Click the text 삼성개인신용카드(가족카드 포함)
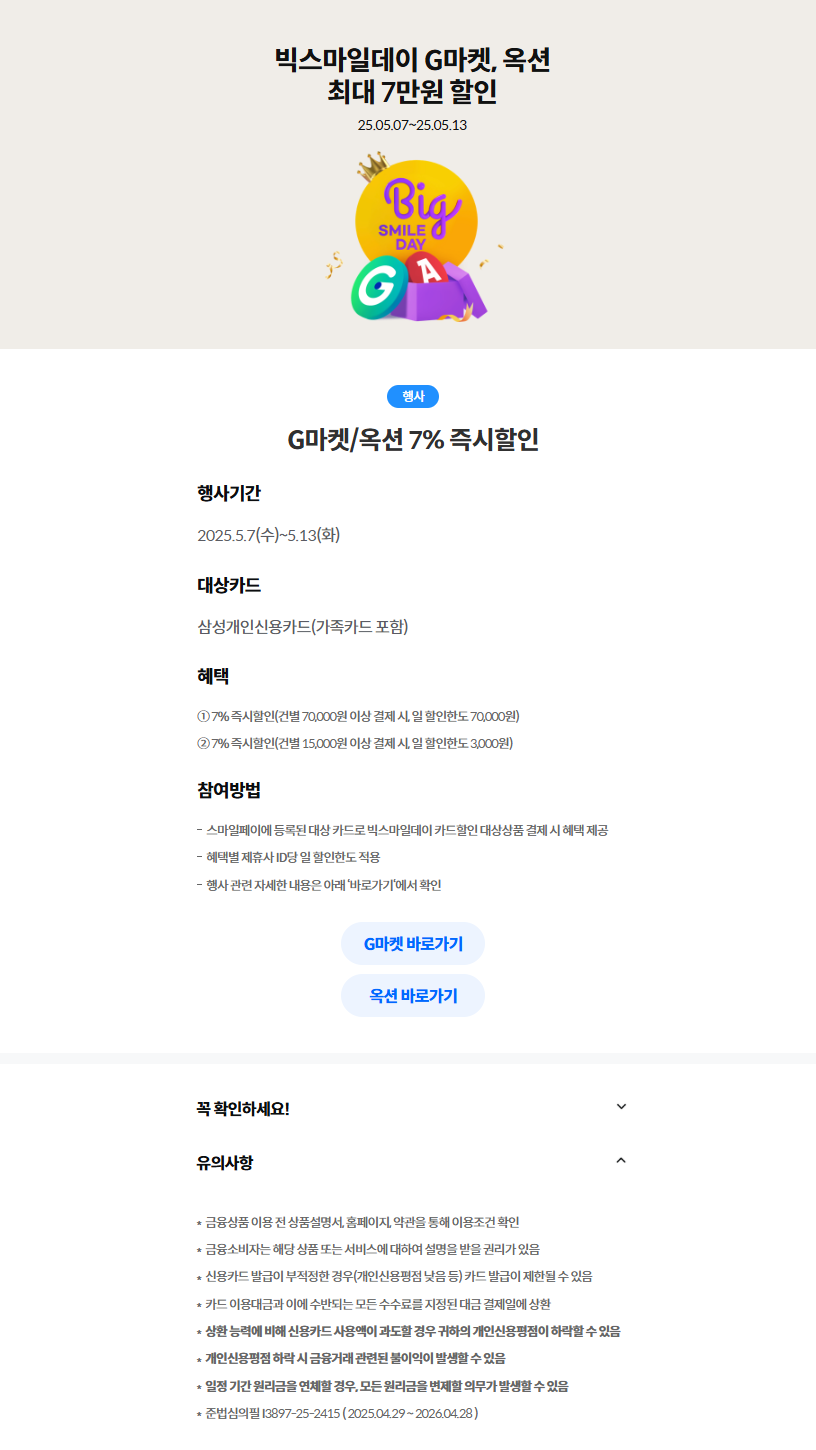816x1450 pixels. (x=303, y=627)
